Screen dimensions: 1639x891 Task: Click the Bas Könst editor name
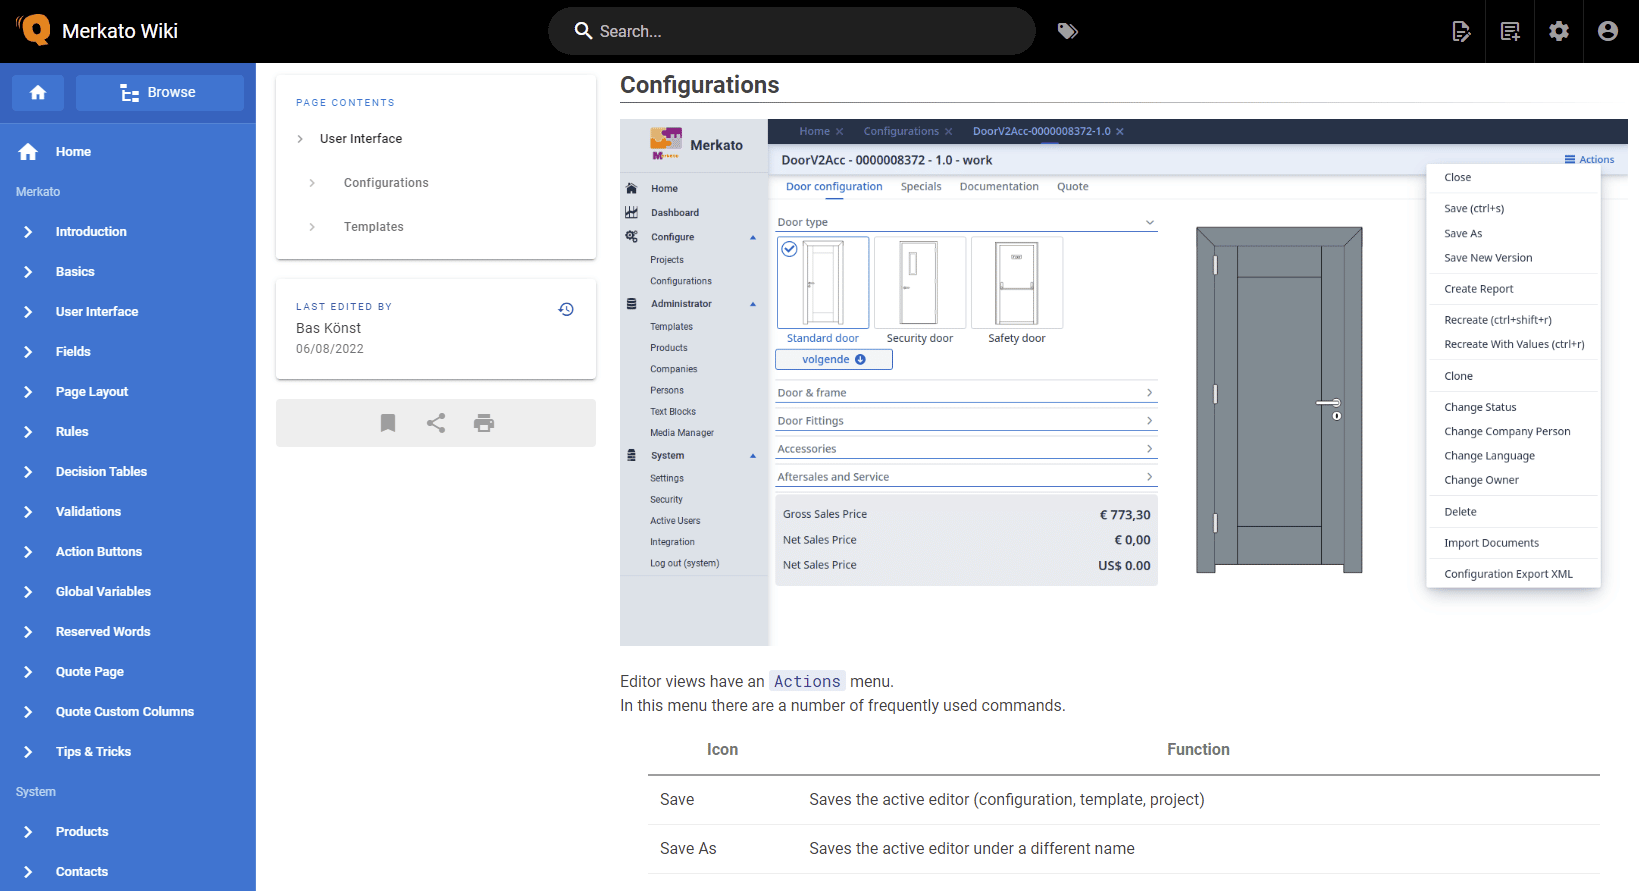tap(328, 328)
